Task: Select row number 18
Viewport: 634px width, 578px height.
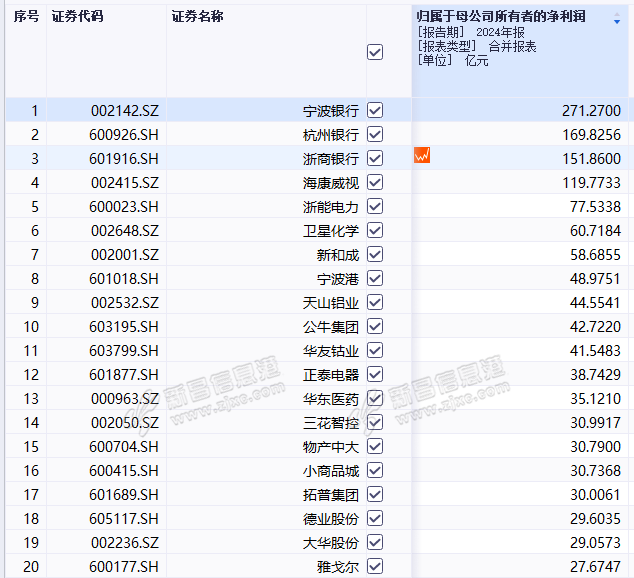Action: (x=31, y=519)
